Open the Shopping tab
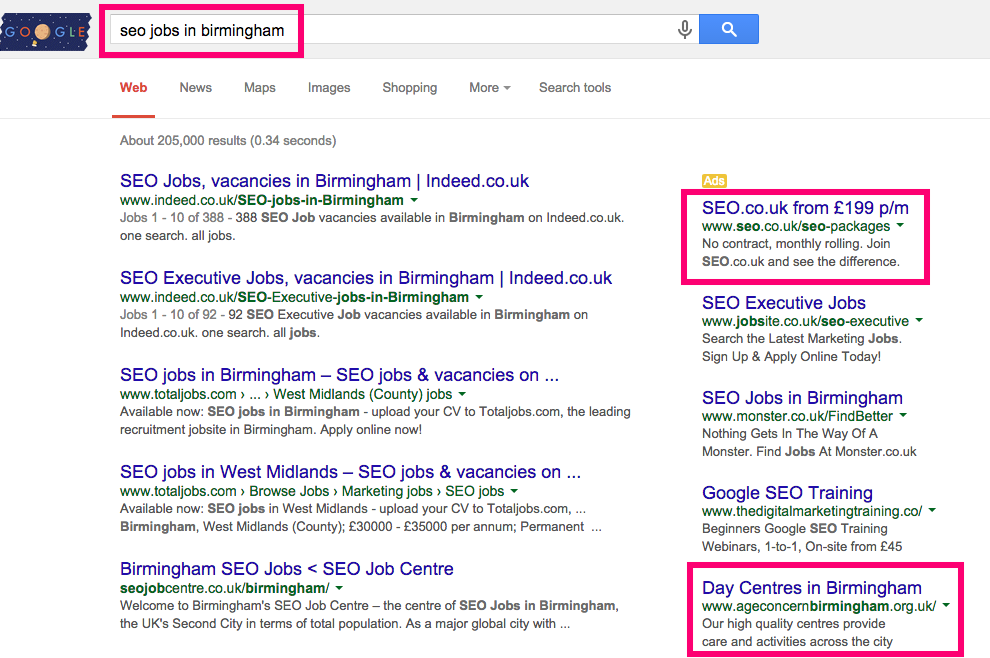The image size is (990, 658). tap(410, 88)
